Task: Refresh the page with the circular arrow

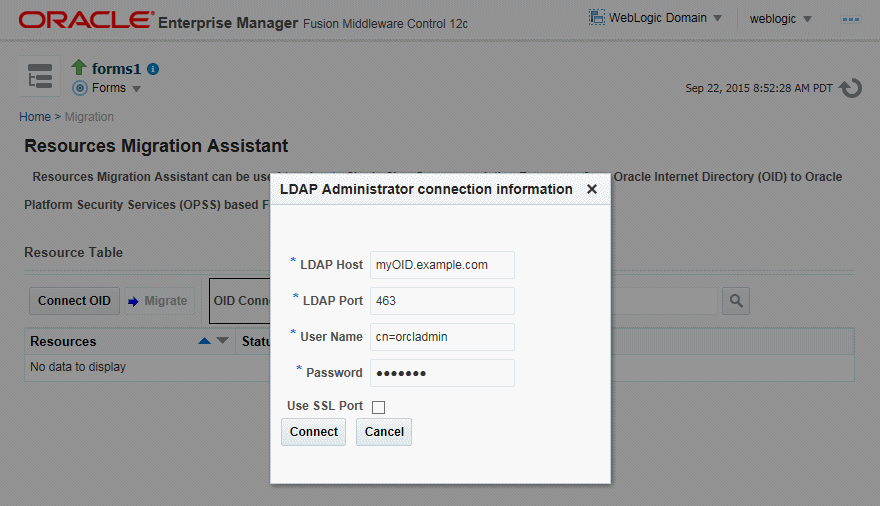Action: tap(850, 88)
